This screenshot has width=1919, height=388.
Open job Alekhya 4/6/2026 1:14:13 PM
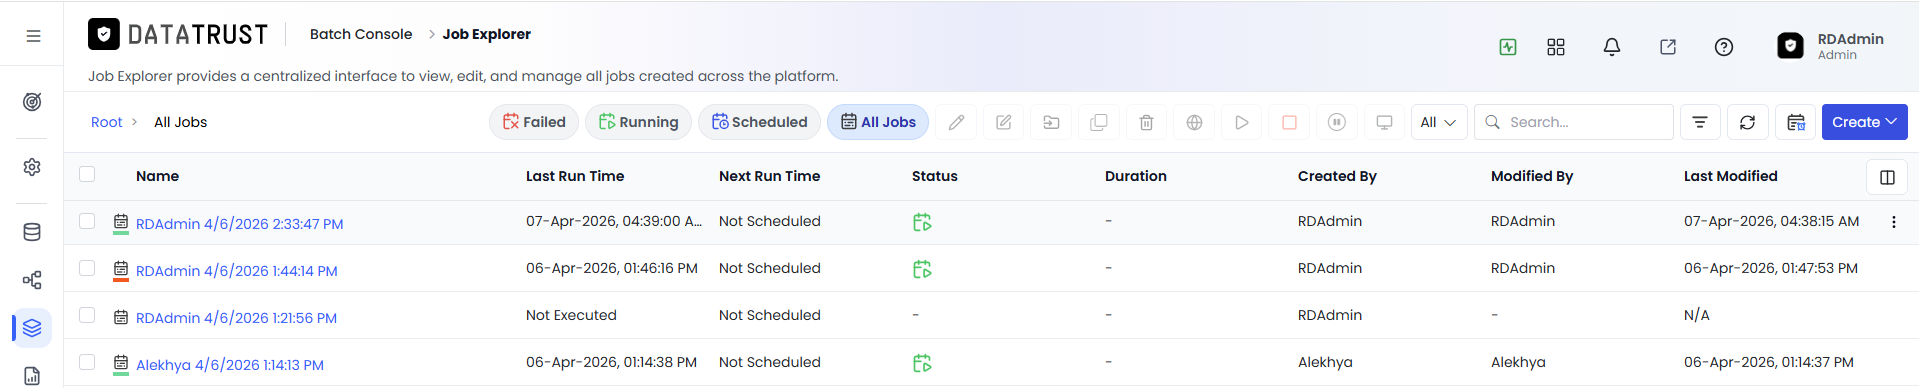pos(230,365)
